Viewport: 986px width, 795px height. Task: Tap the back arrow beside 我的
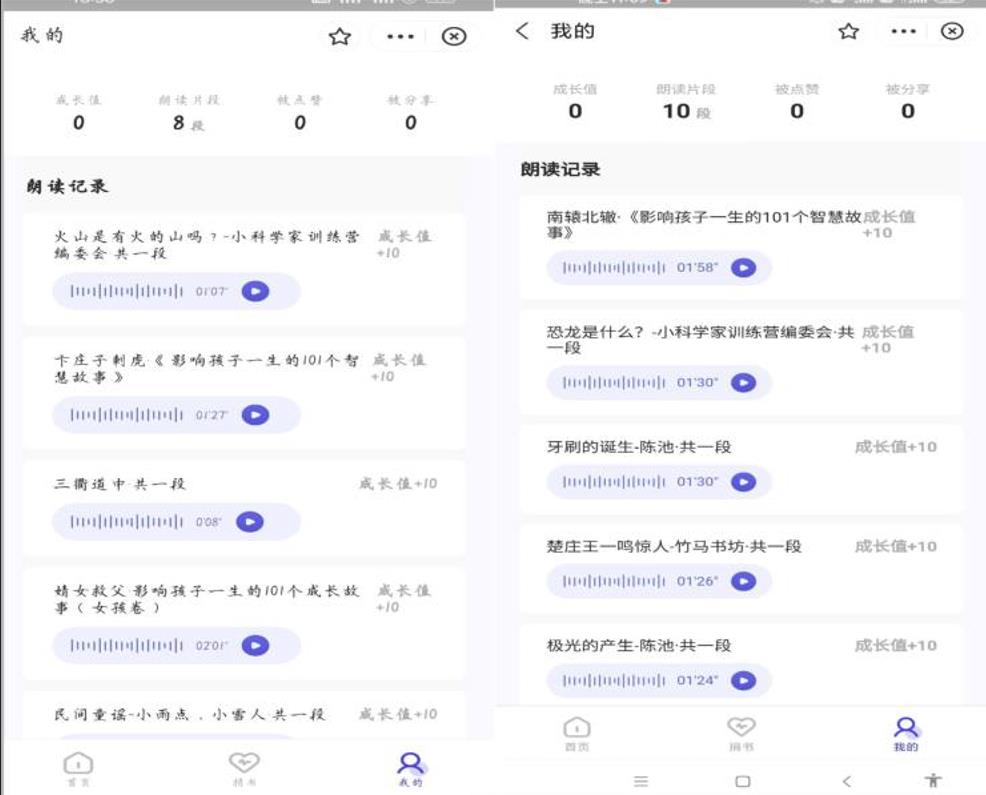coord(522,32)
